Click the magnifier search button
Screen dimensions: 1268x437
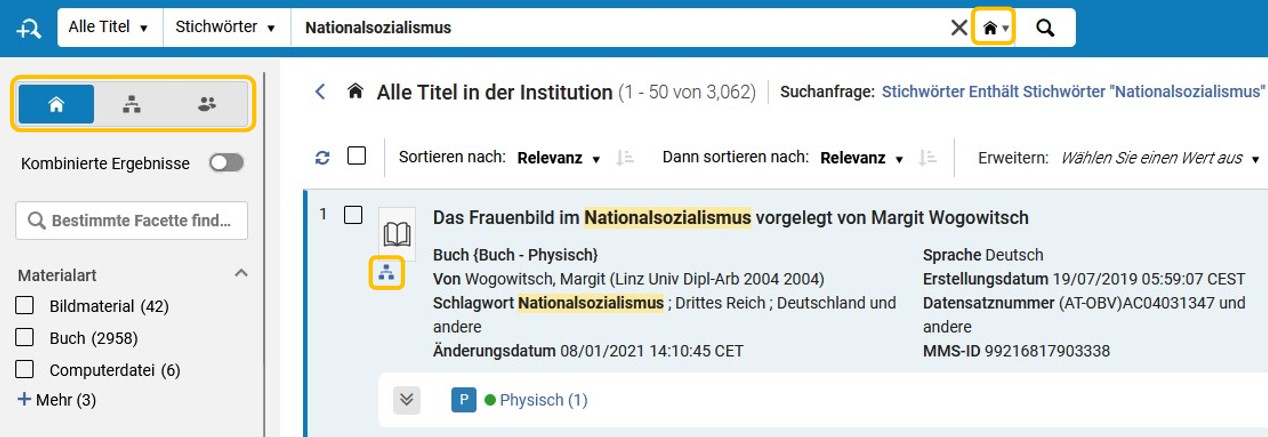point(1045,28)
